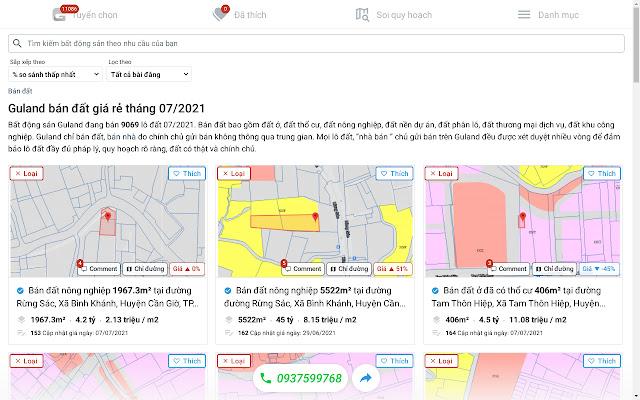Call the phone number 0937599768

(x=300, y=379)
